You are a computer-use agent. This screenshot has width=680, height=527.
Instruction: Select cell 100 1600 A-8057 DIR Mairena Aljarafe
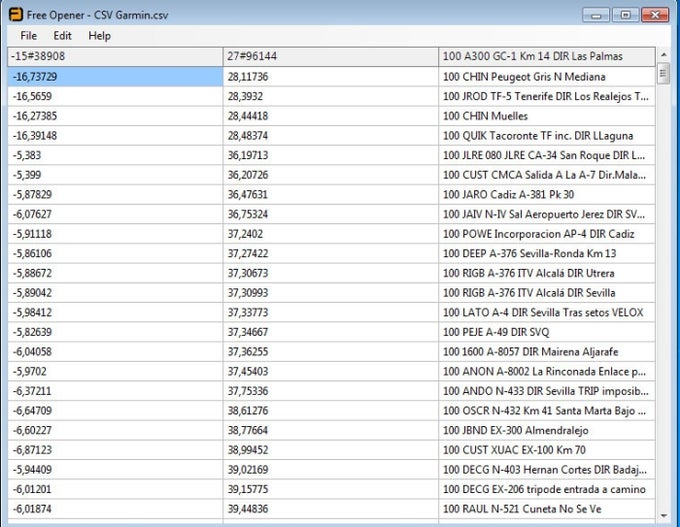point(547,352)
